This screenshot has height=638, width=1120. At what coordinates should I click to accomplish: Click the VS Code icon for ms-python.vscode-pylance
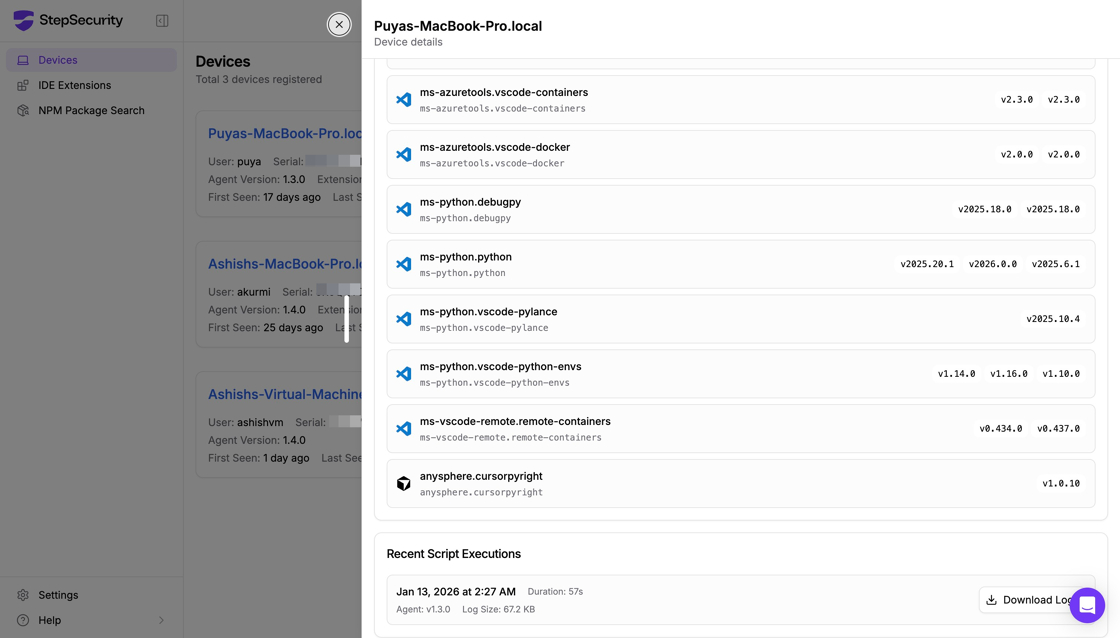click(x=404, y=319)
